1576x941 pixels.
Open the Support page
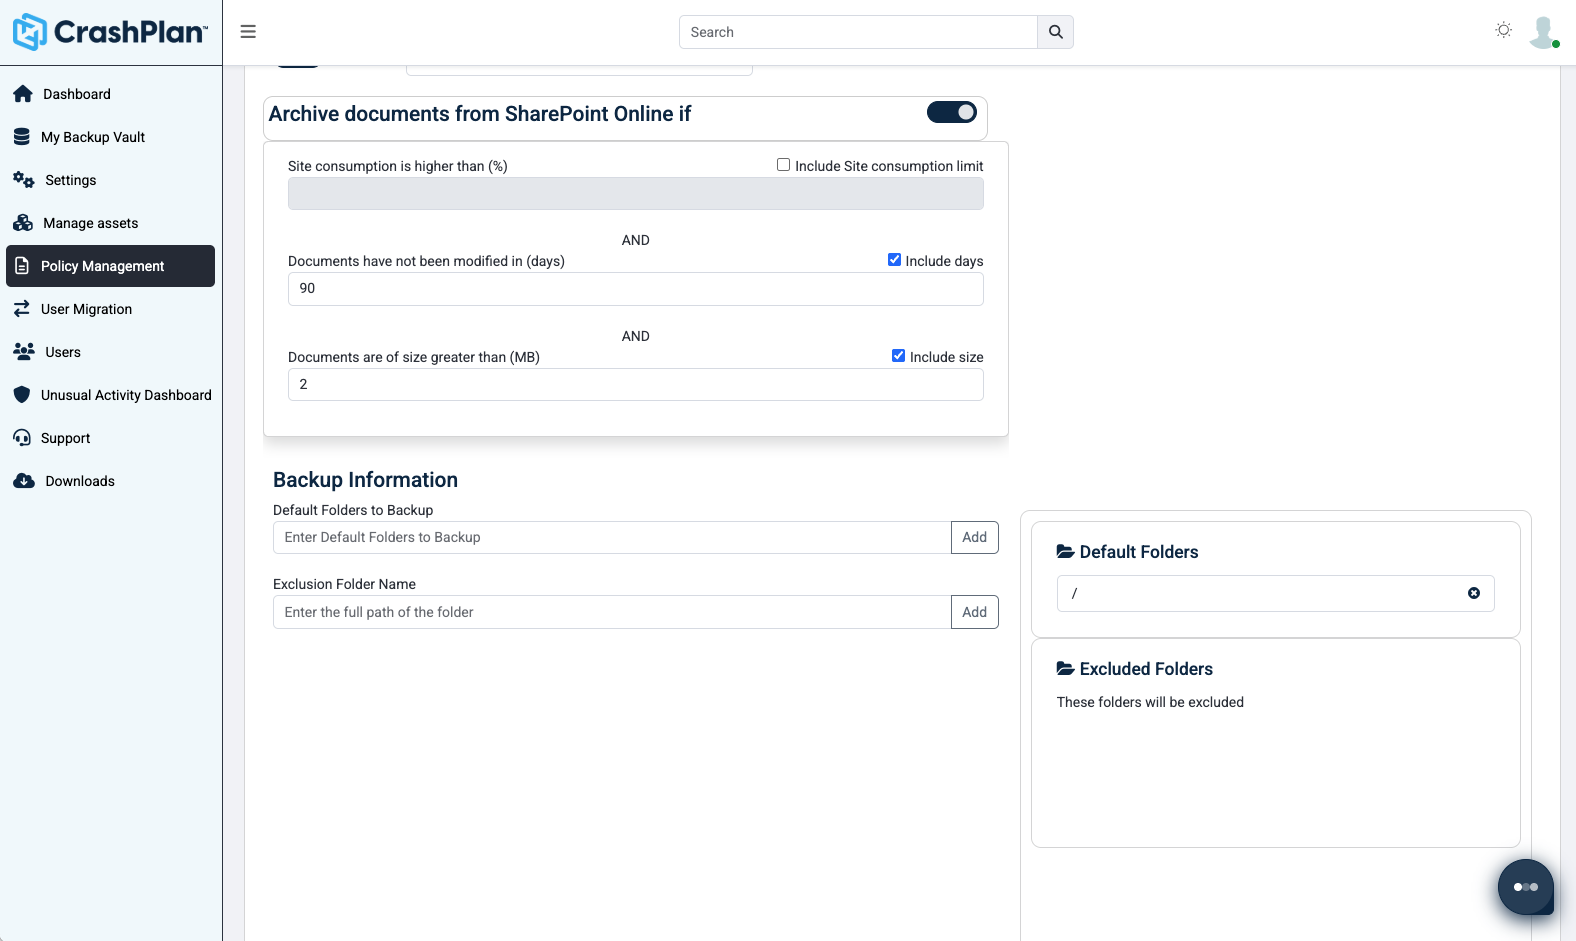pos(111,438)
